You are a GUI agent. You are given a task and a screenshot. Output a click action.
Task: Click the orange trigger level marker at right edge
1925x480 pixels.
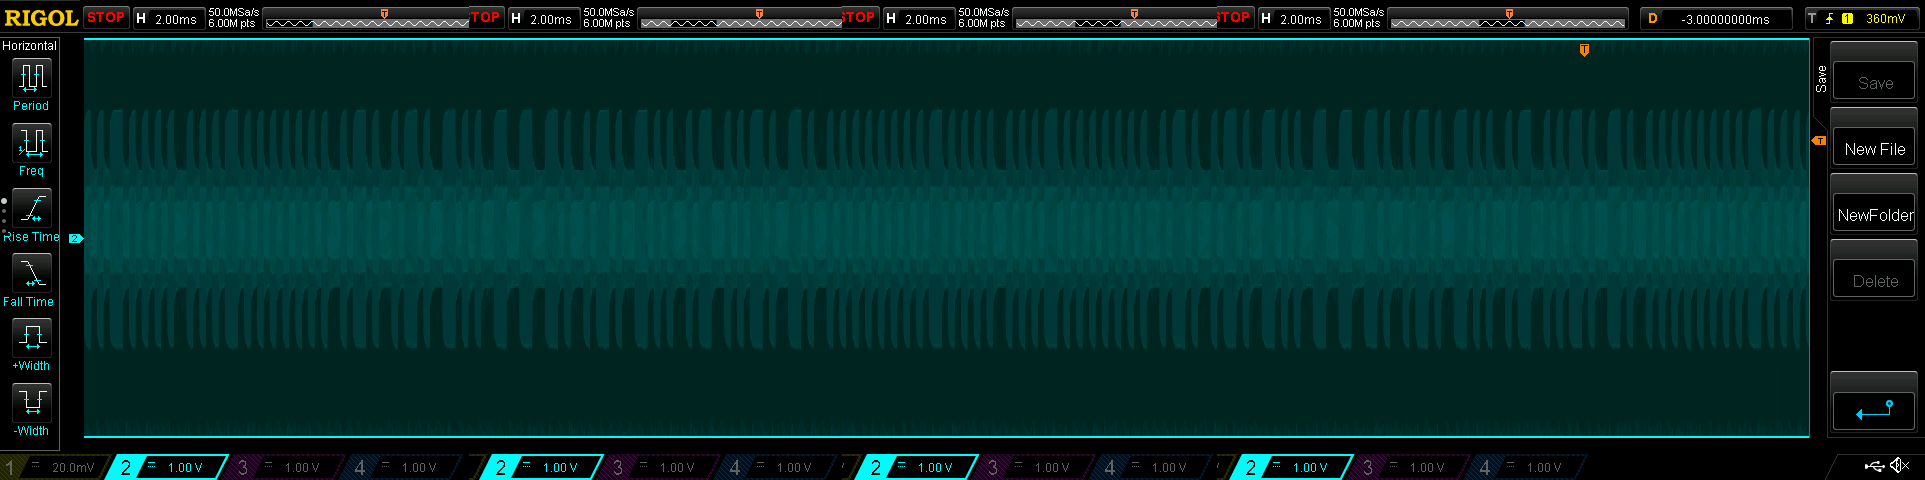[1819, 141]
